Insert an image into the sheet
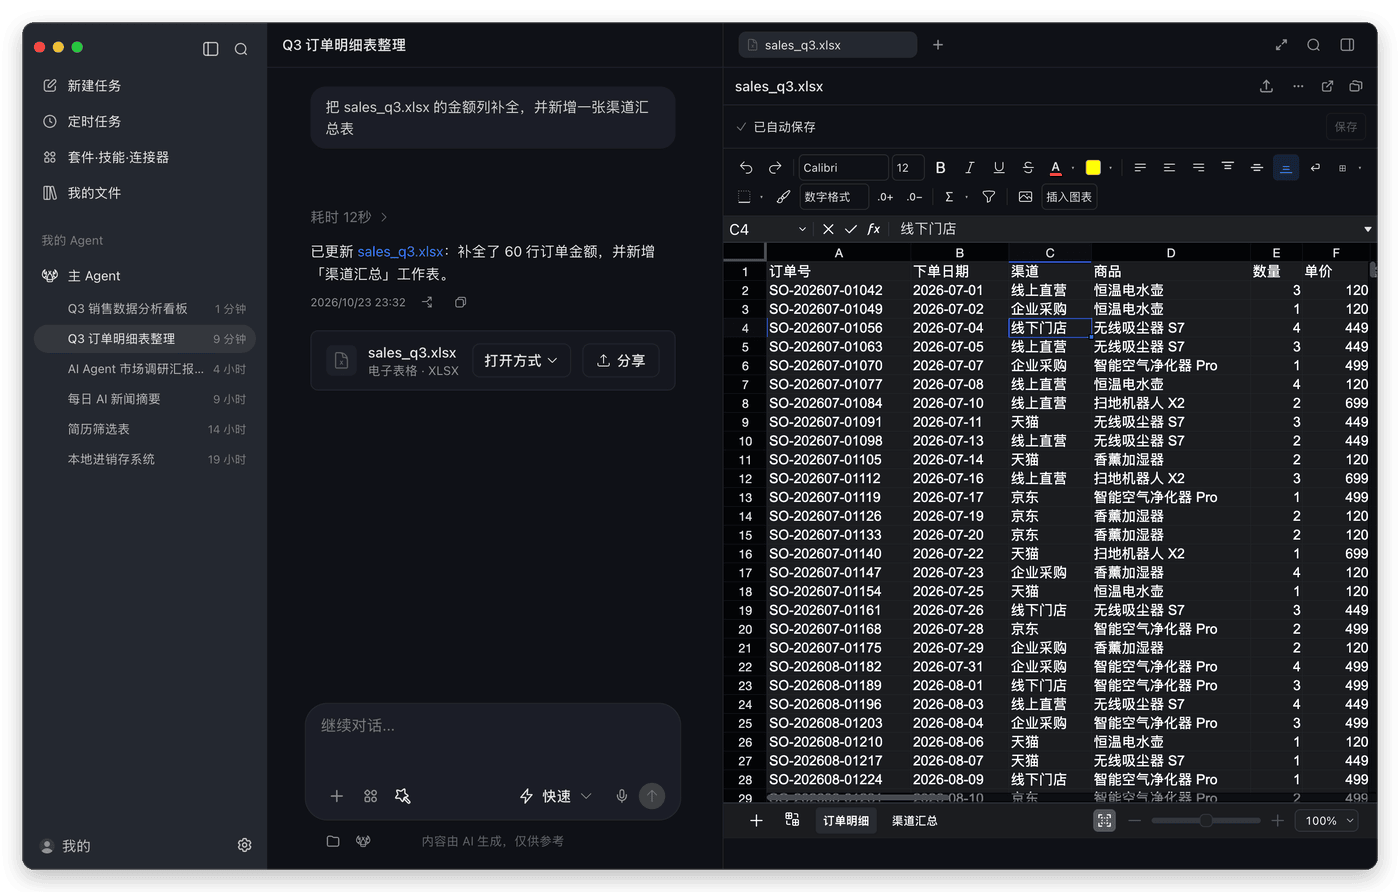This screenshot has width=1400, height=892. tap(1025, 197)
